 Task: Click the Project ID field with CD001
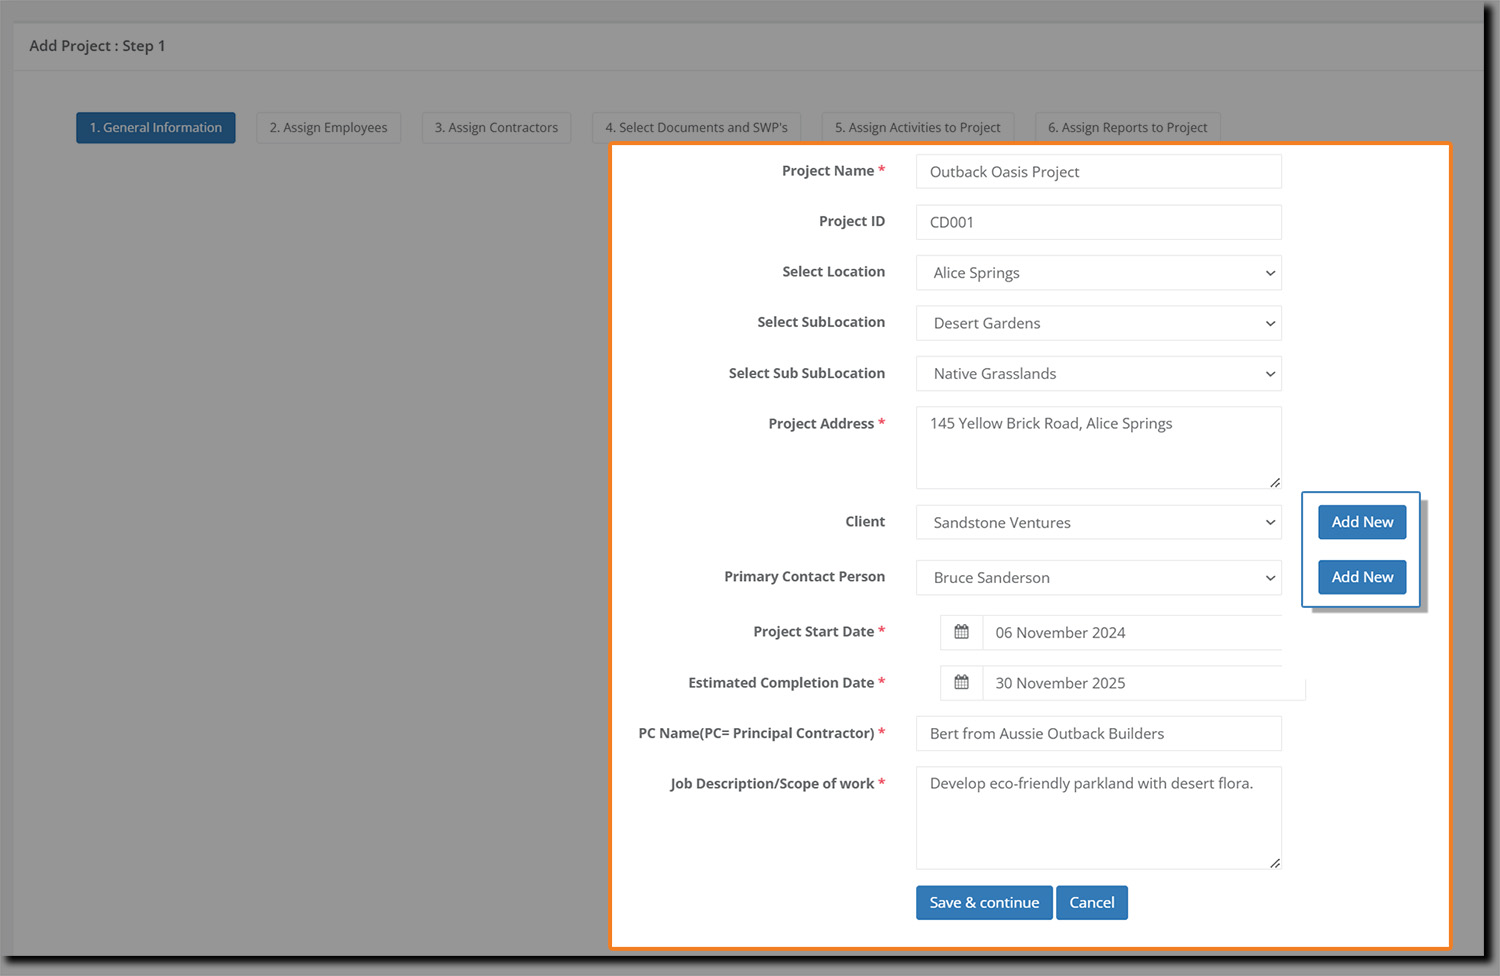(1098, 222)
